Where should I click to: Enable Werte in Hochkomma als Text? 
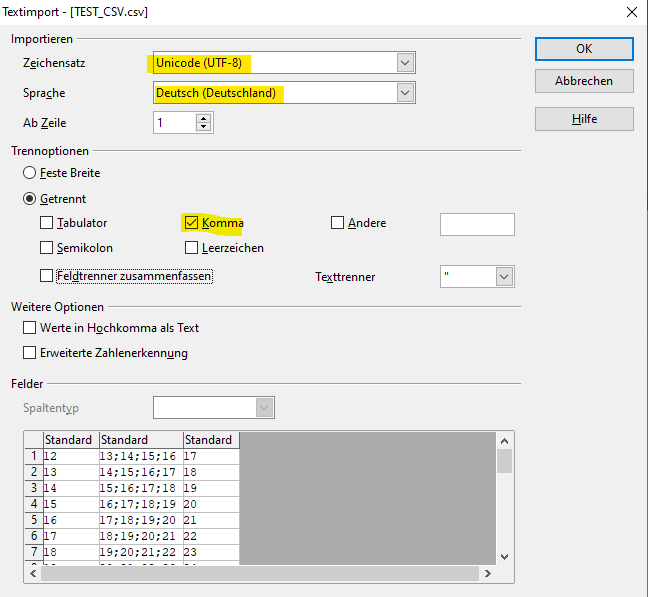[x=29, y=328]
